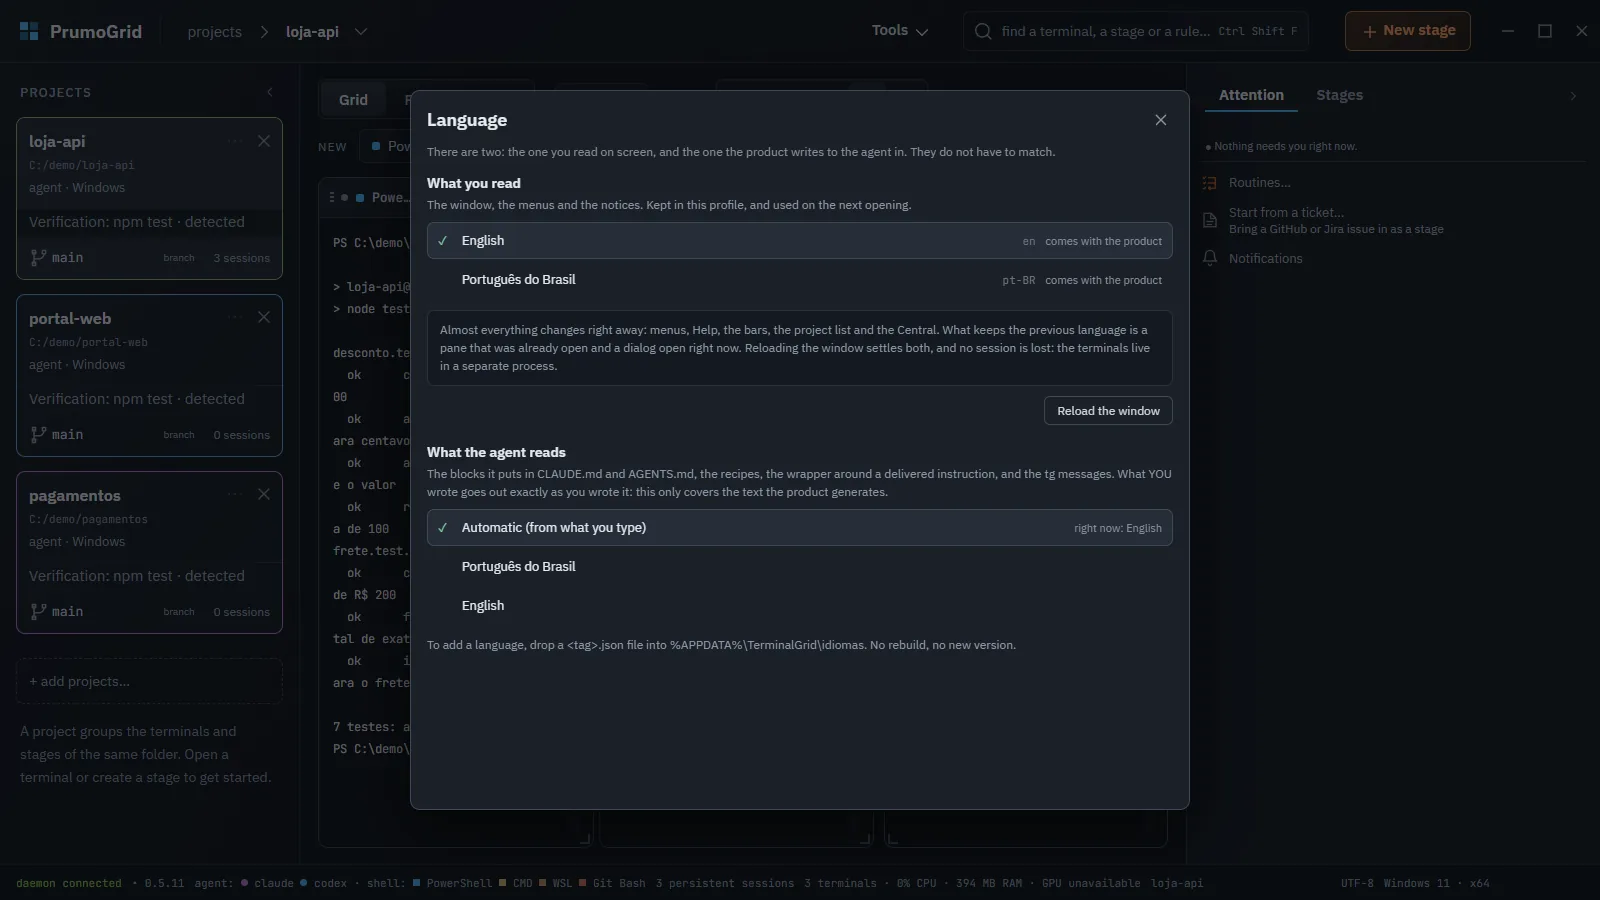This screenshot has height=900, width=1600.
Task: Click the pagamentos main branch icon
Action: click(38, 612)
